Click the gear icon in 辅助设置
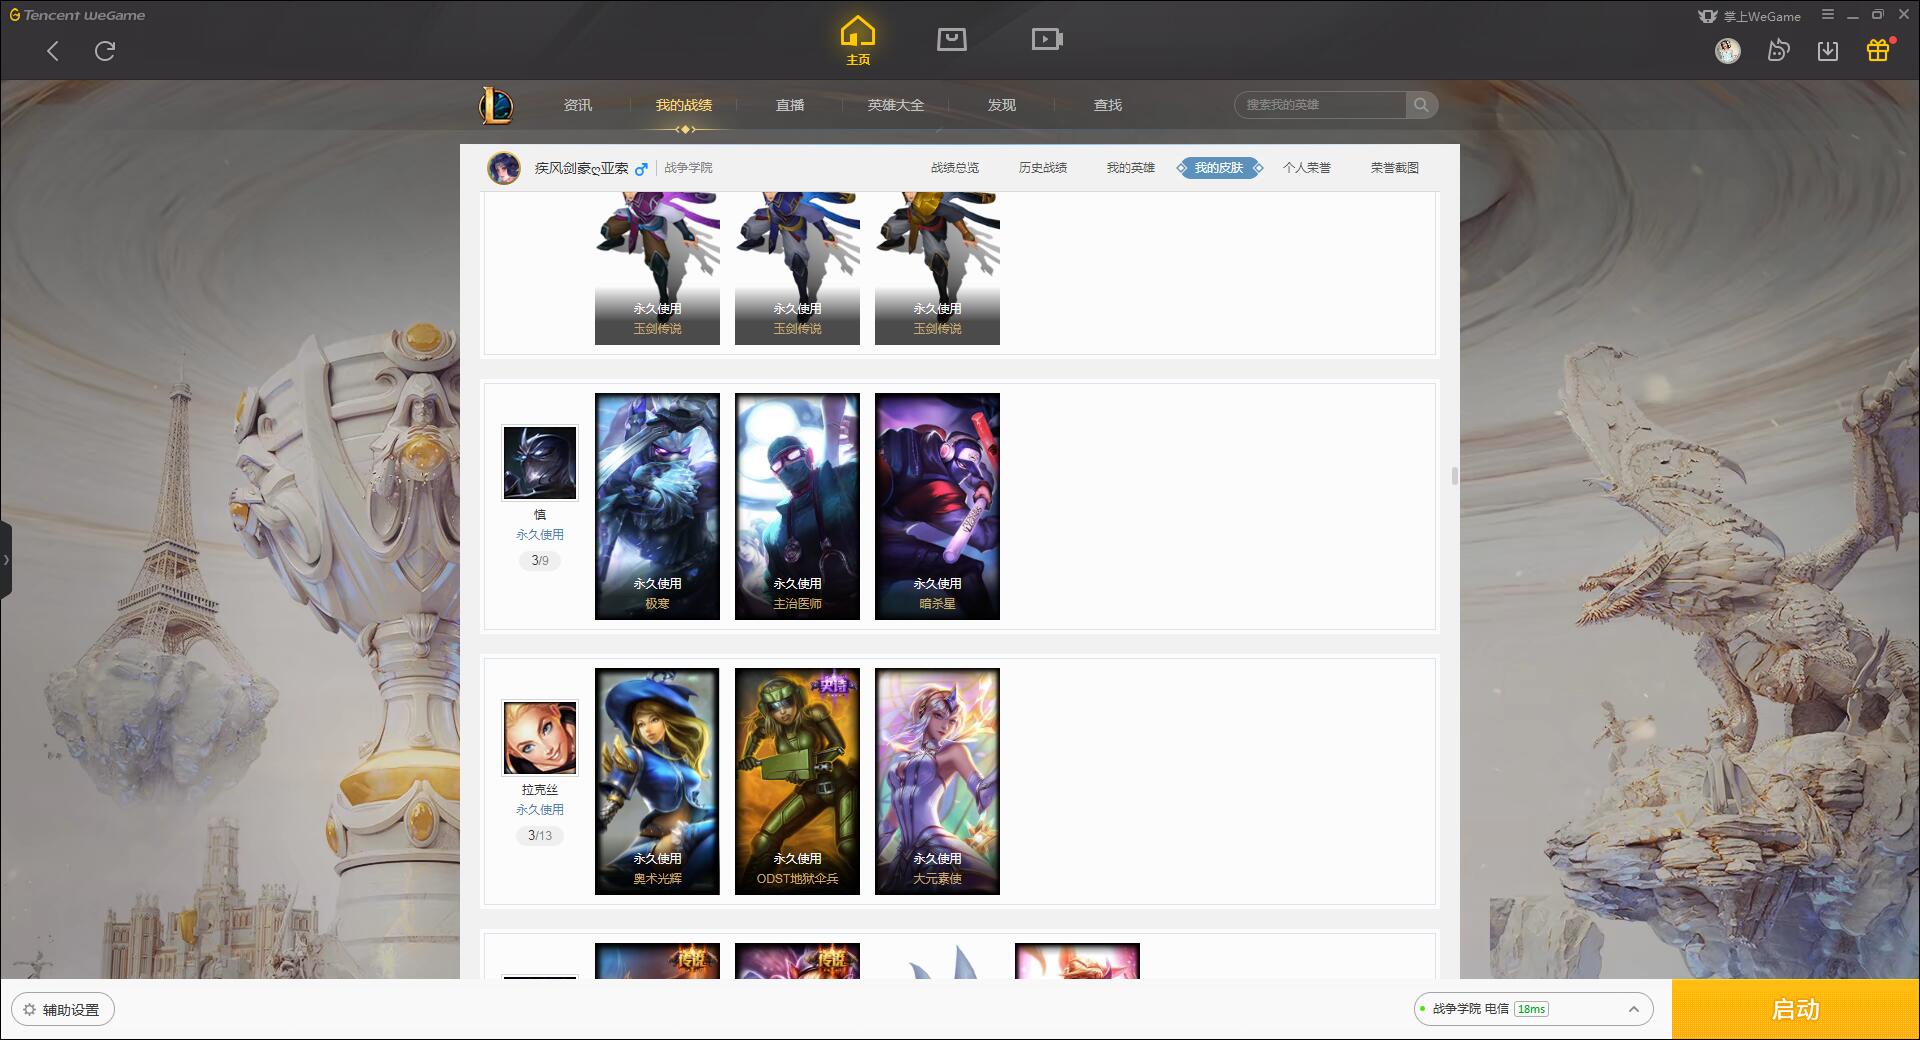1920x1040 pixels. click(29, 1009)
